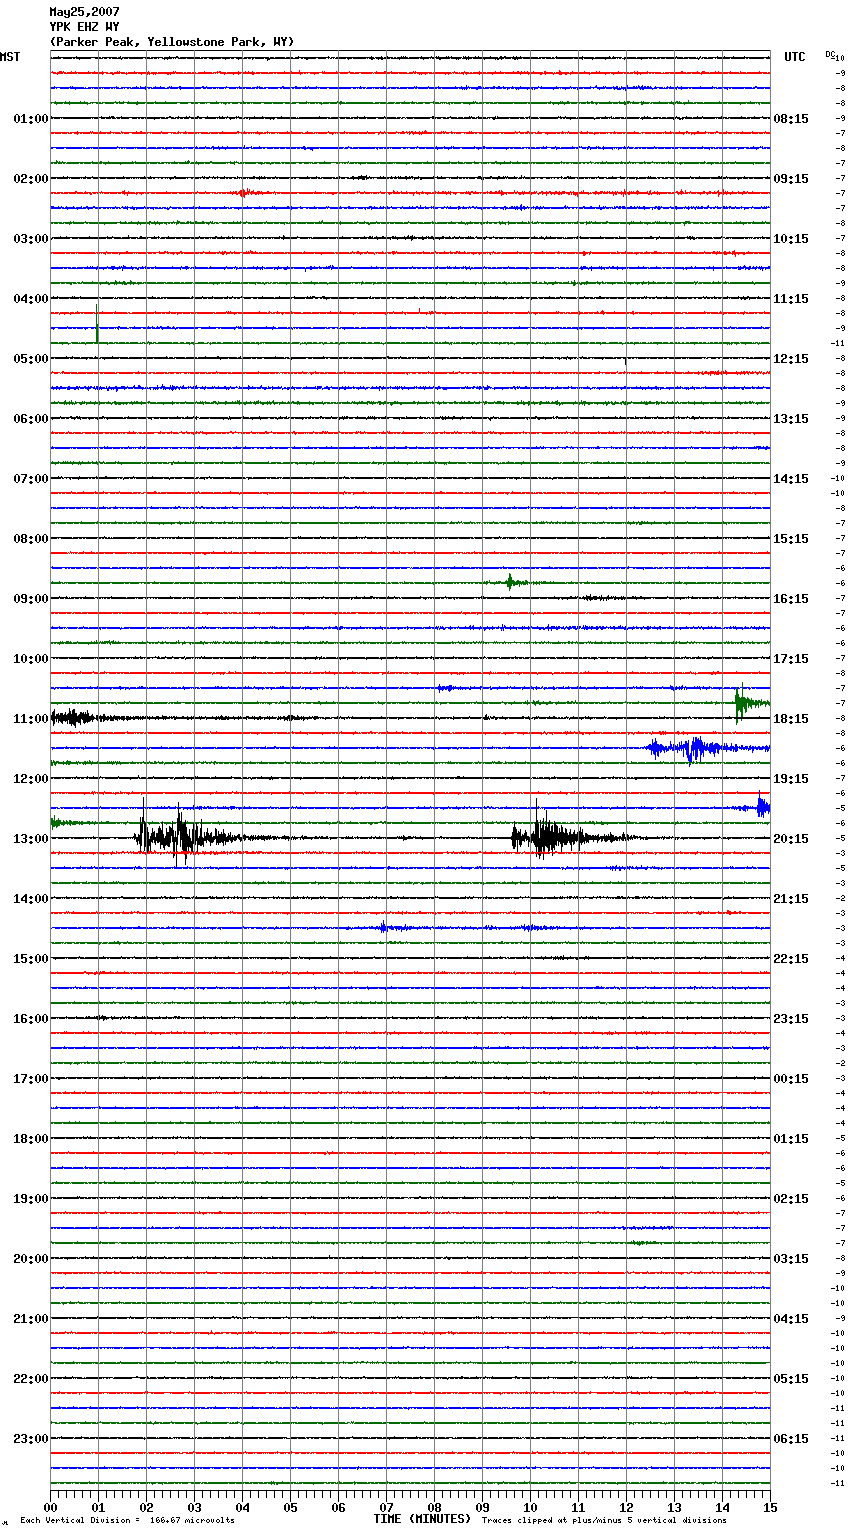Click the '08:15' UTC time label
This screenshot has width=850, height=1534.
pos(791,119)
